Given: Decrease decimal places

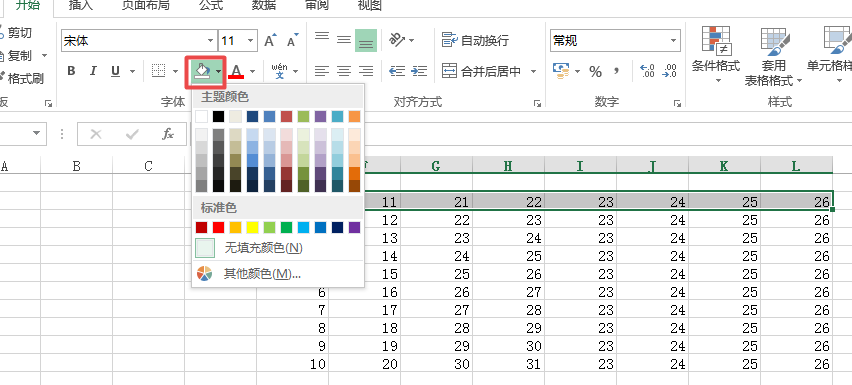Looking at the screenshot, I should tap(670, 71).
